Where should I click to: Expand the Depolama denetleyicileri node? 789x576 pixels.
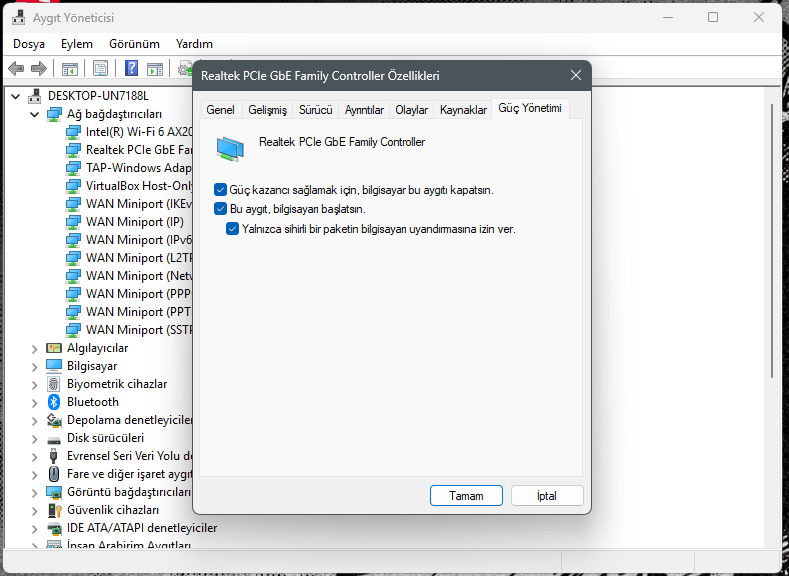[x=34, y=421]
